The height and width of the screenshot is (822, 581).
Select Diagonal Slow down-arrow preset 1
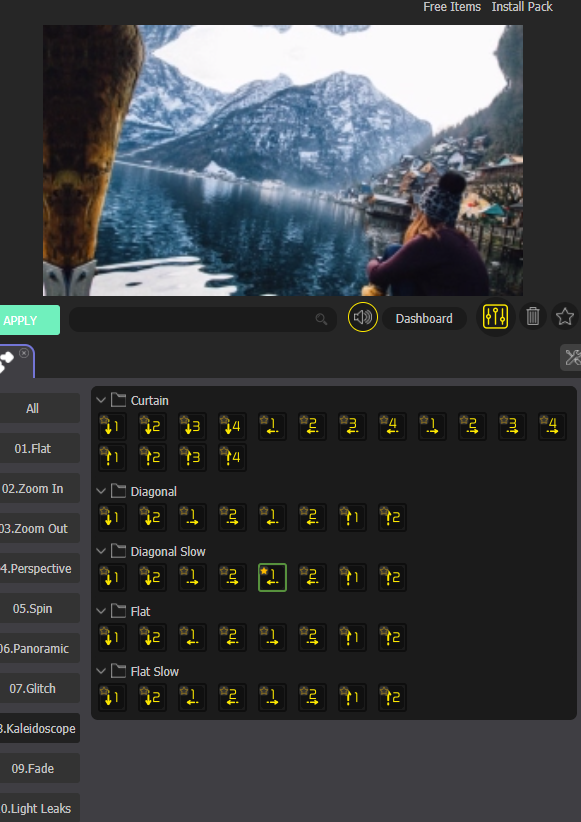[112, 577]
